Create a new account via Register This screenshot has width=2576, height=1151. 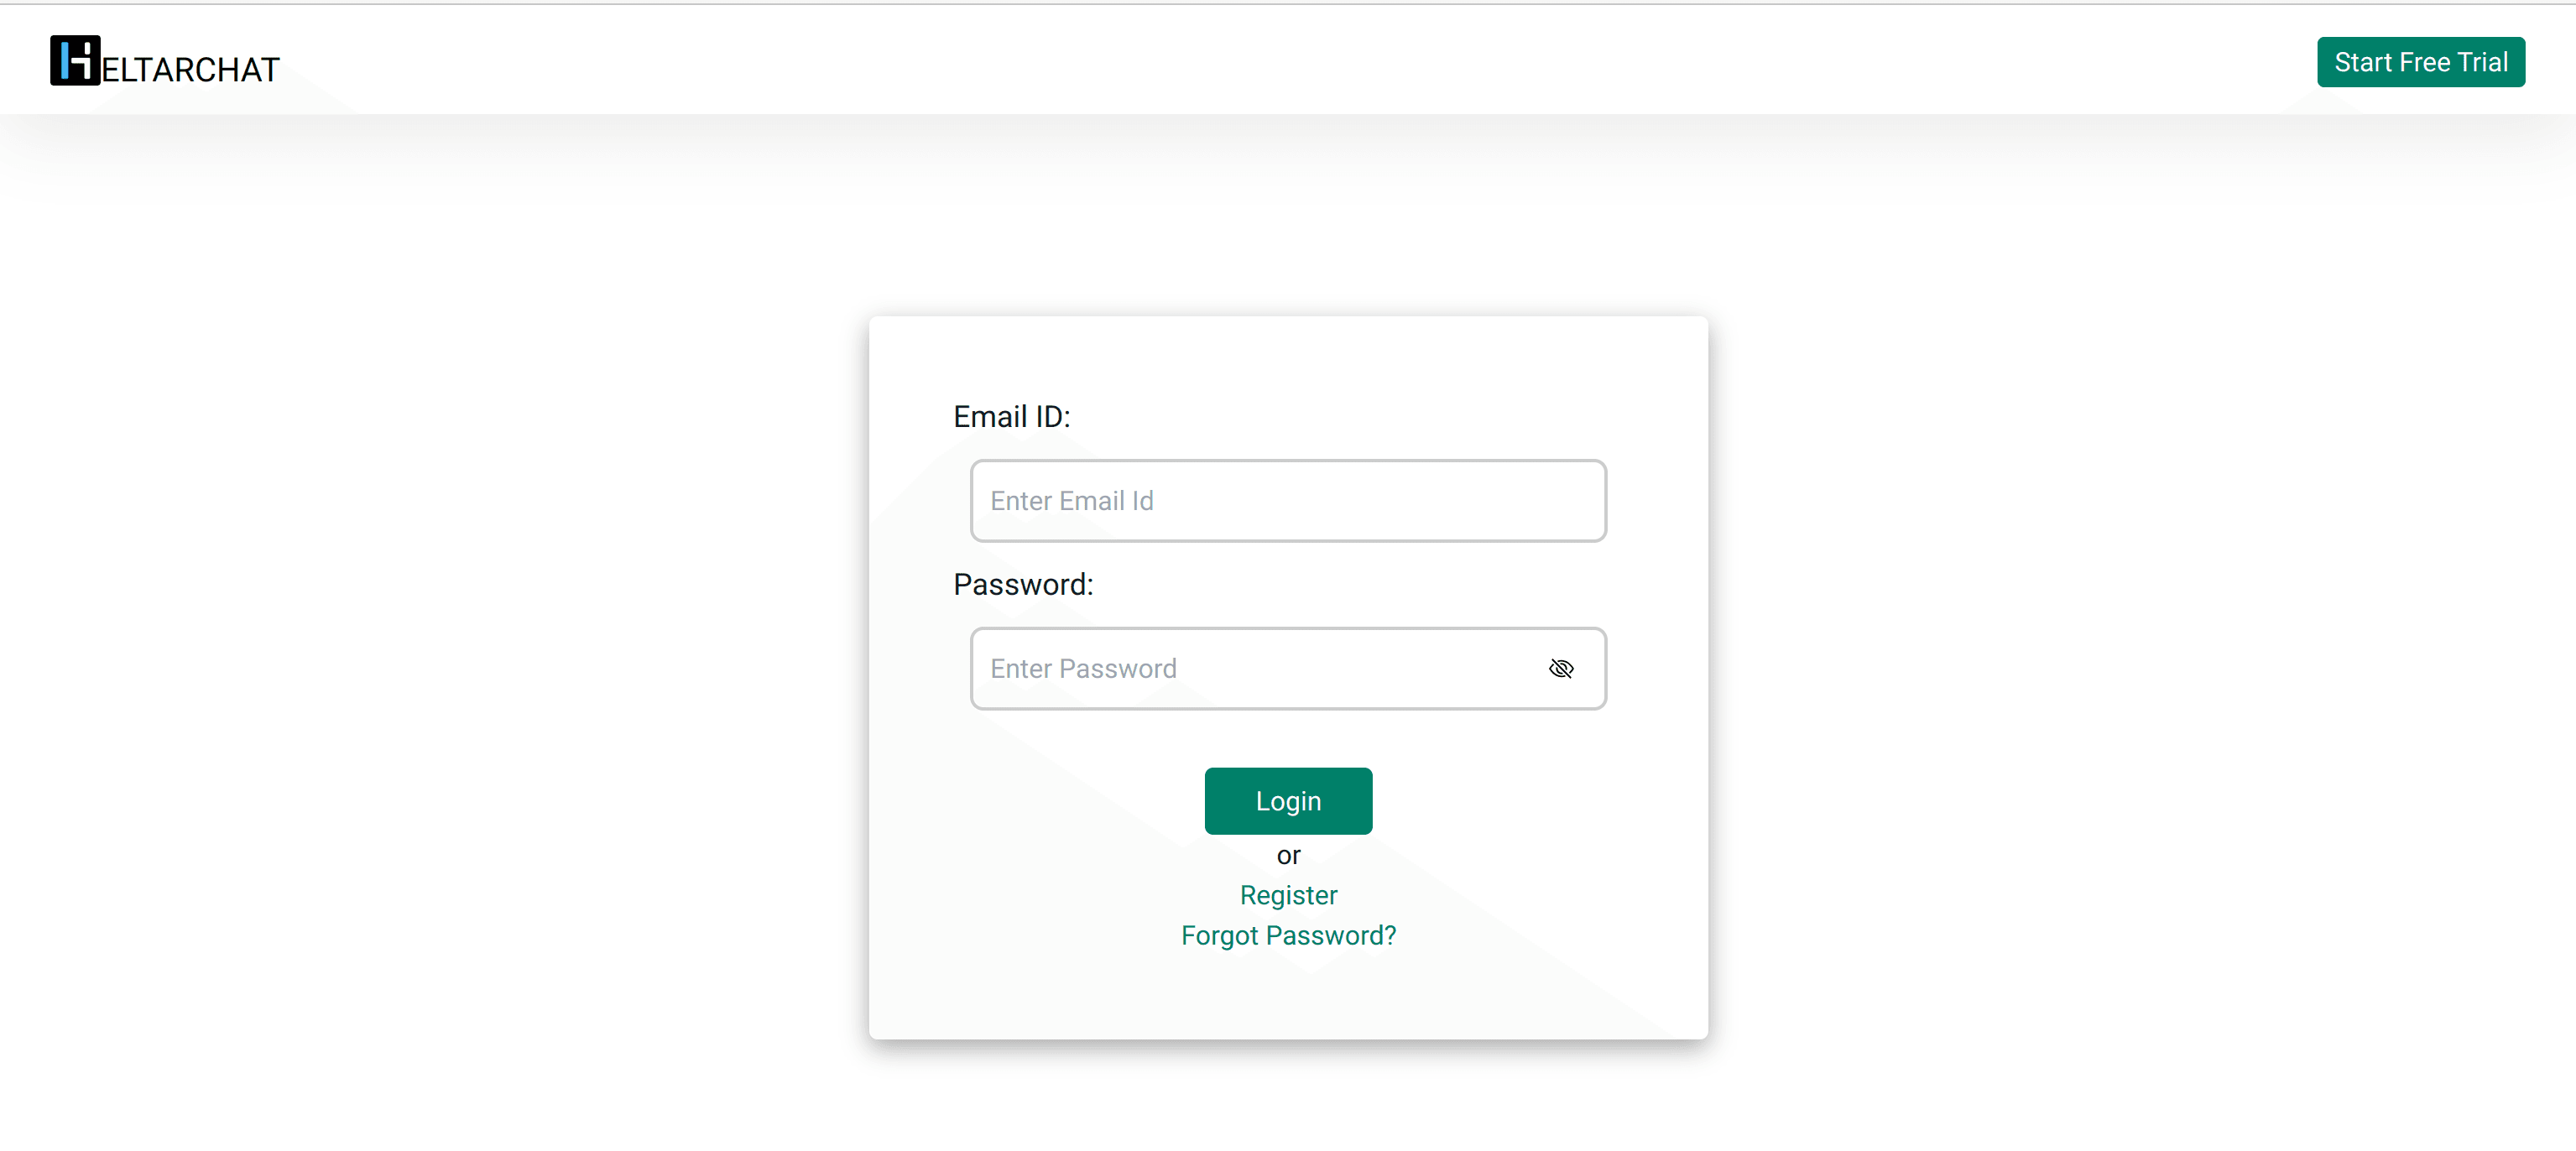click(x=1287, y=894)
